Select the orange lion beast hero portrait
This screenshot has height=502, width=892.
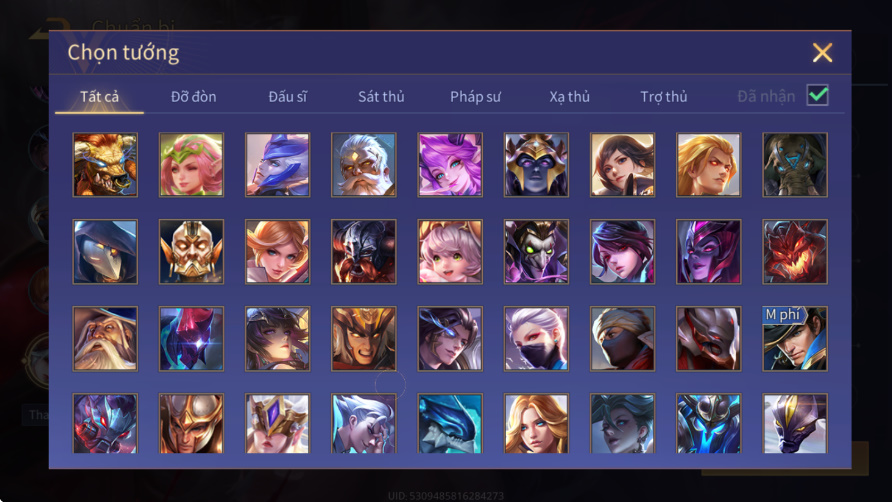[x=105, y=165]
